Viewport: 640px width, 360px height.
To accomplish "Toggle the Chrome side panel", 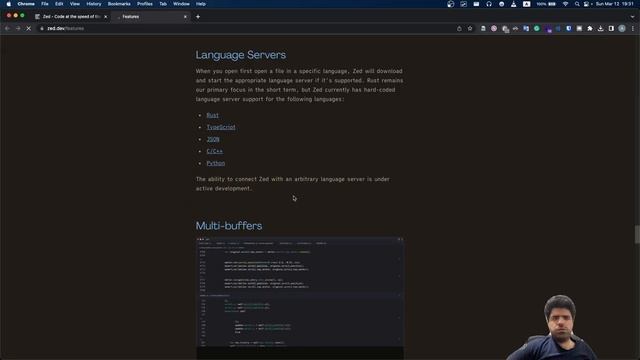I will point(611,29).
